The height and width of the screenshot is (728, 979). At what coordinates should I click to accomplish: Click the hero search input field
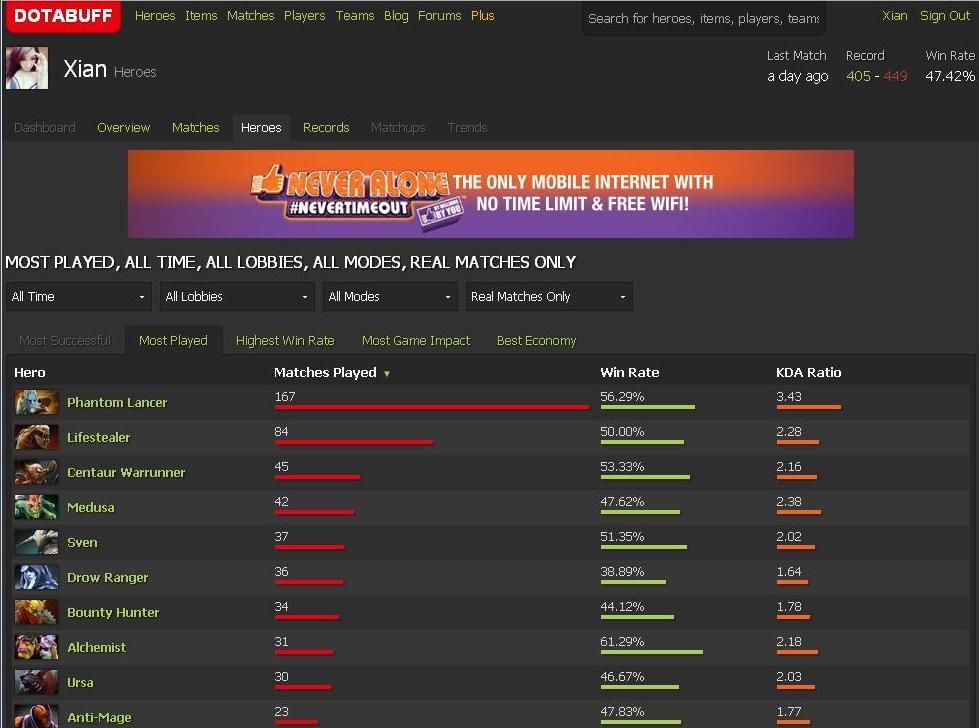(703, 18)
